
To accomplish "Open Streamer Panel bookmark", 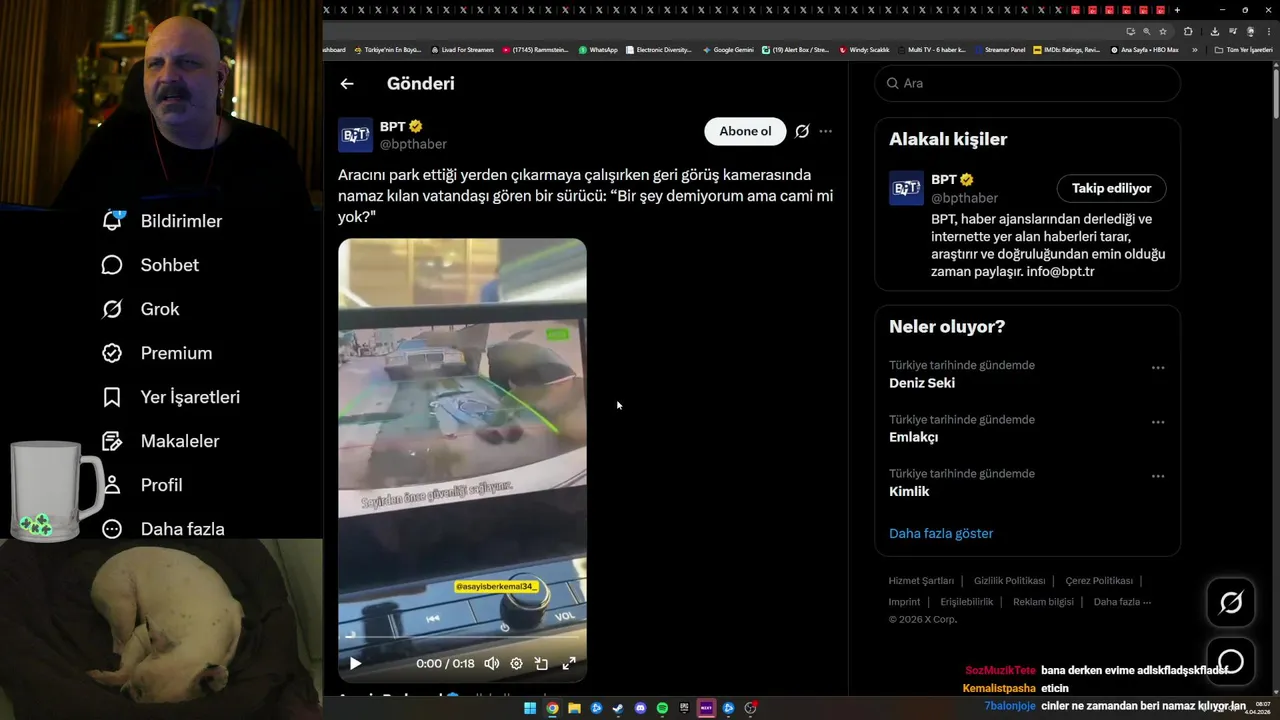I will tap(999, 50).
